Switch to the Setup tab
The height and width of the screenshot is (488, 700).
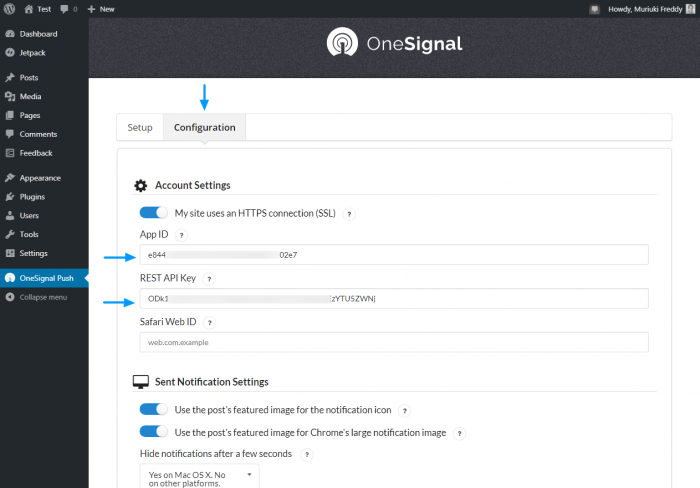[x=140, y=128]
